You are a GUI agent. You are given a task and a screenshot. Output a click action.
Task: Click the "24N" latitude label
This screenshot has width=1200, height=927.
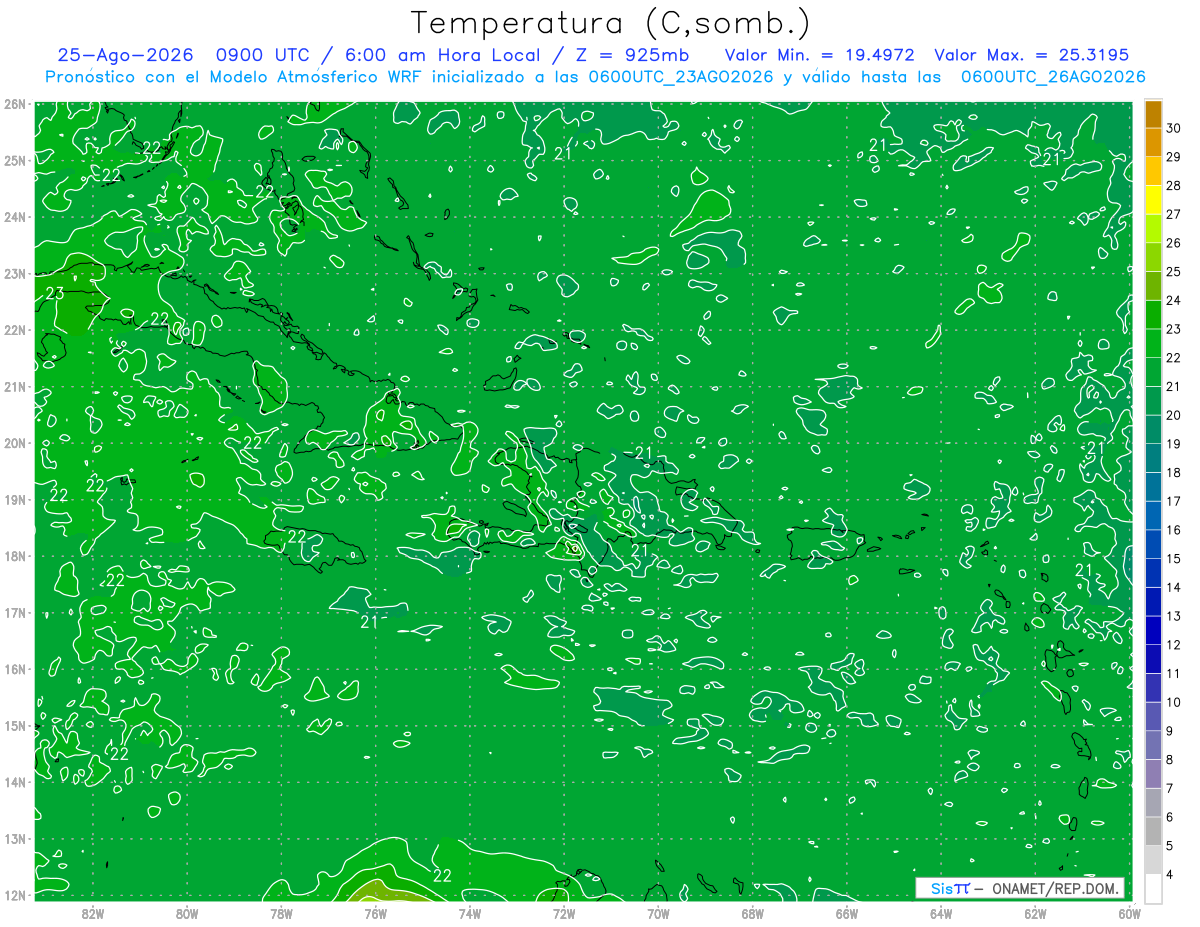coord(15,217)
